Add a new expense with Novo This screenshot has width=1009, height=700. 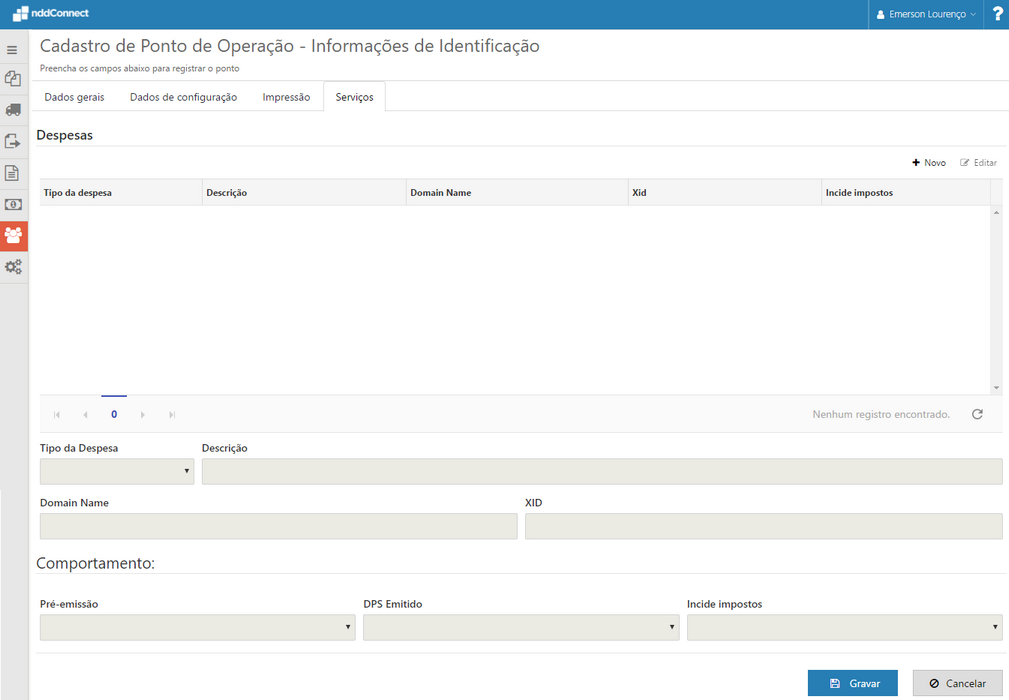(x=929, y=163)
